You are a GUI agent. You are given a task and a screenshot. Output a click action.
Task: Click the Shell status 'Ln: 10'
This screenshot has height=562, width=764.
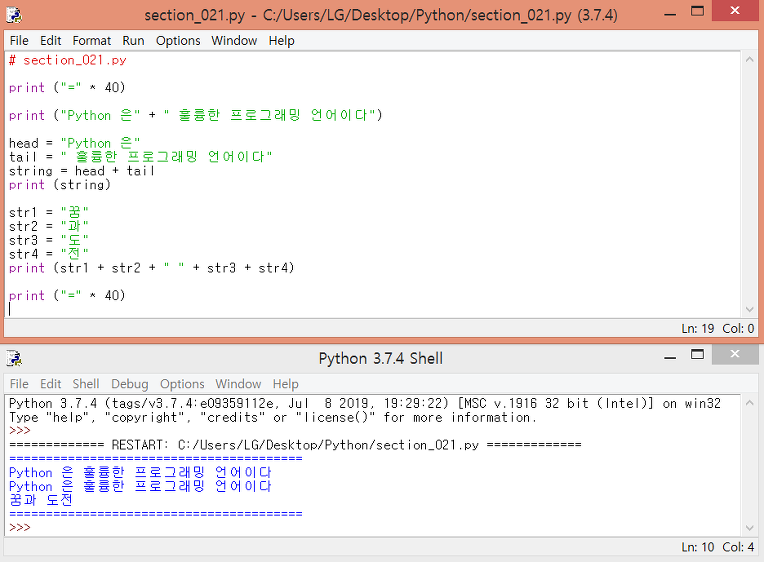click(698, 547)
